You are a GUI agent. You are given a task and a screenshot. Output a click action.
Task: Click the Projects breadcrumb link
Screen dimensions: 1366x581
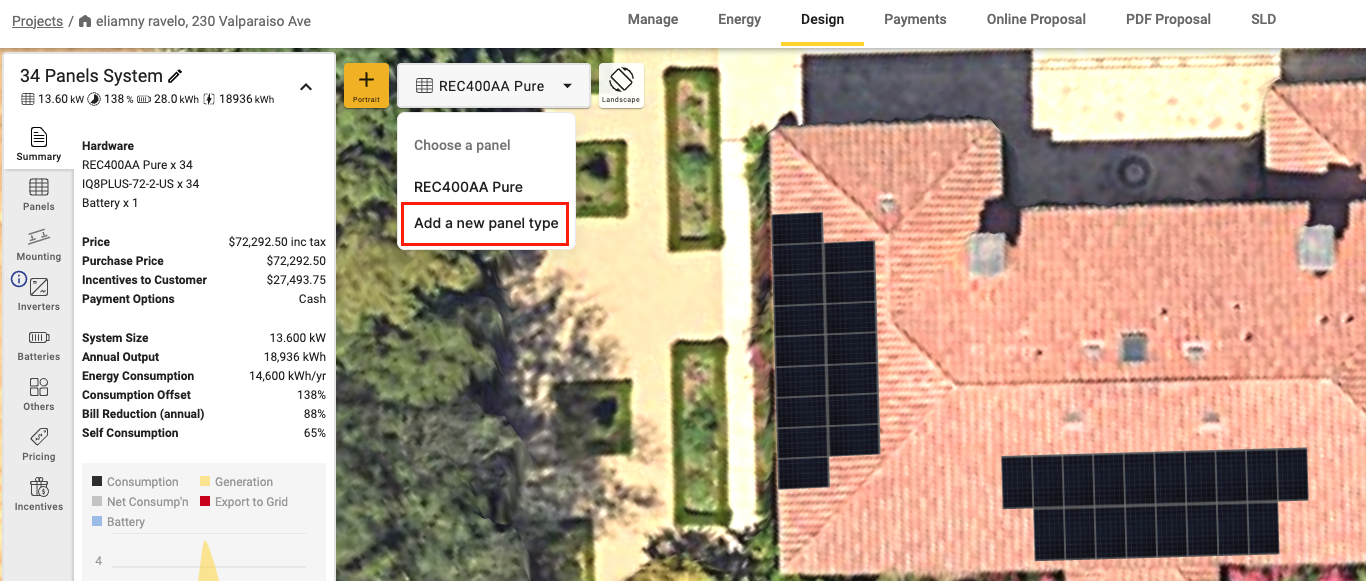coord(37,21)
